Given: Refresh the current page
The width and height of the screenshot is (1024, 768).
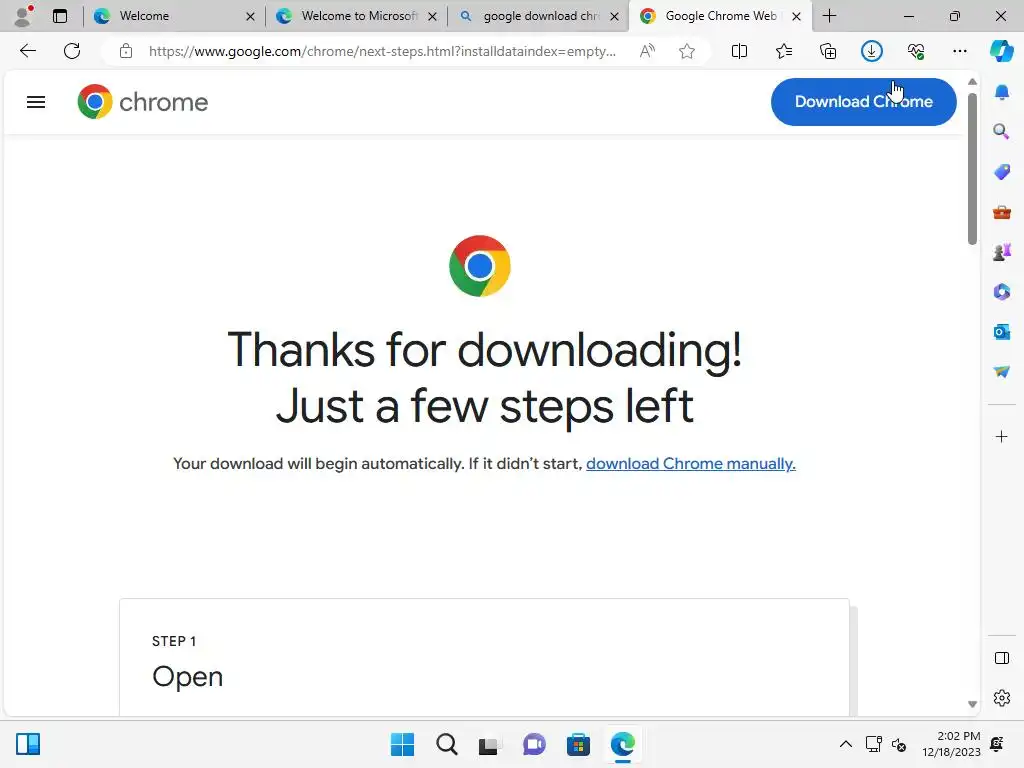Looking at the screenshot, I should click(72, 51).
